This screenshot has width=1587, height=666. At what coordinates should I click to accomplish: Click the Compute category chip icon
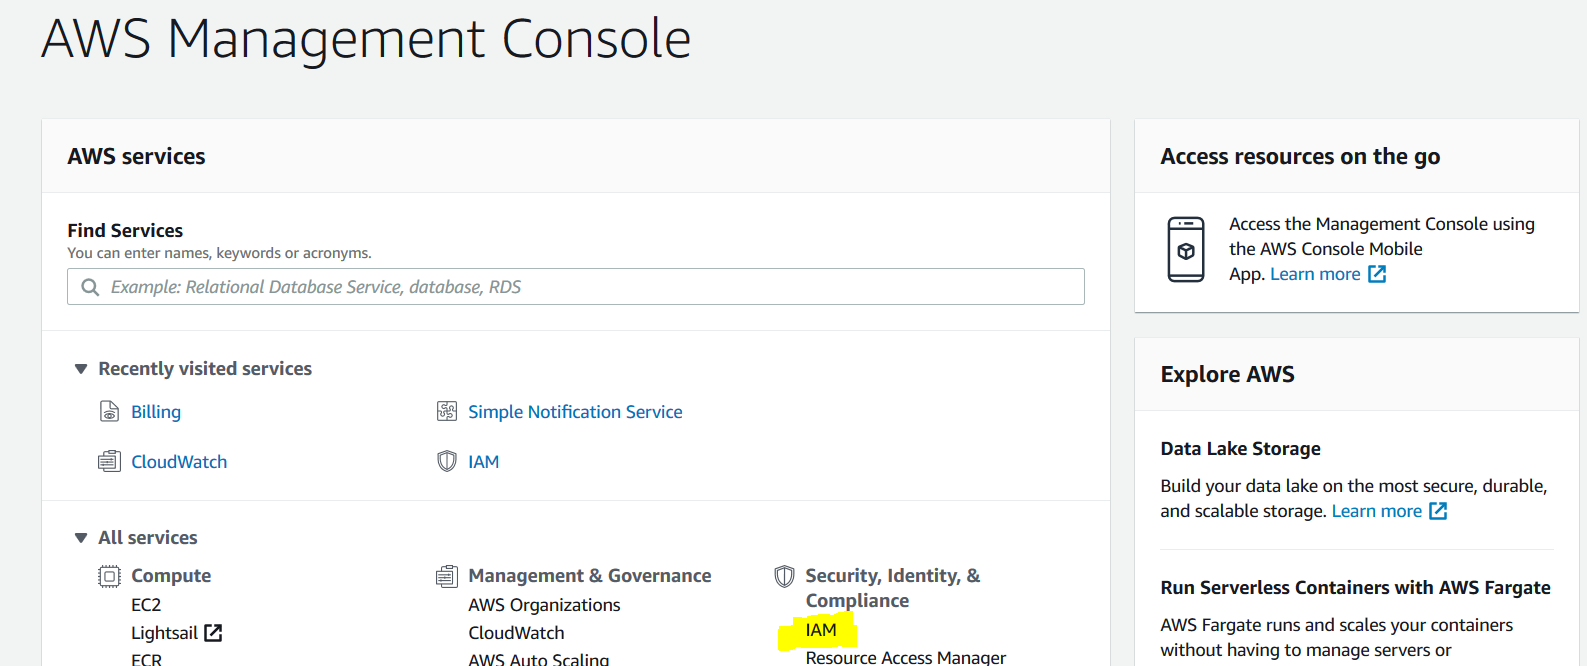click(x=109, y=576)
